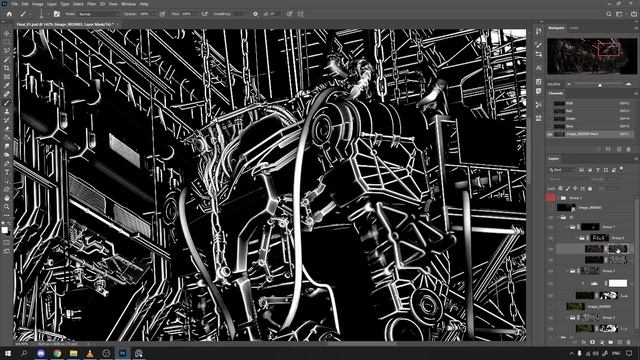
Task: Select the Red channel row
Action: click(591, 111)
